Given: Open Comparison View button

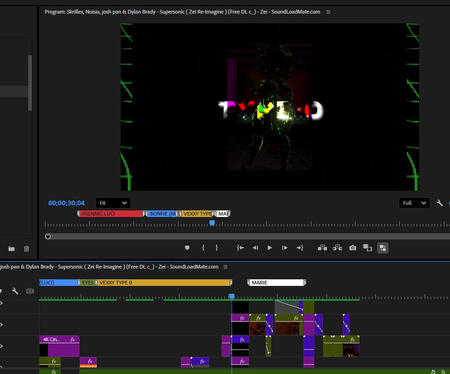Looking at the screenshot, I should coord(367,248).
